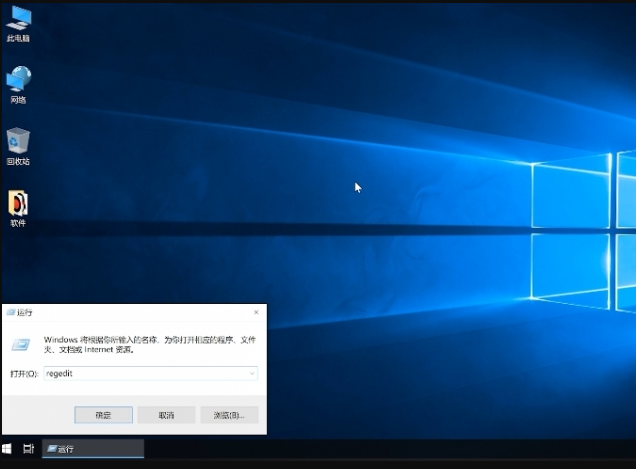This screenshot has height=469, width=636.
Task: Click the 浏览(B)... browse button
Action: (x=229, y=414)
